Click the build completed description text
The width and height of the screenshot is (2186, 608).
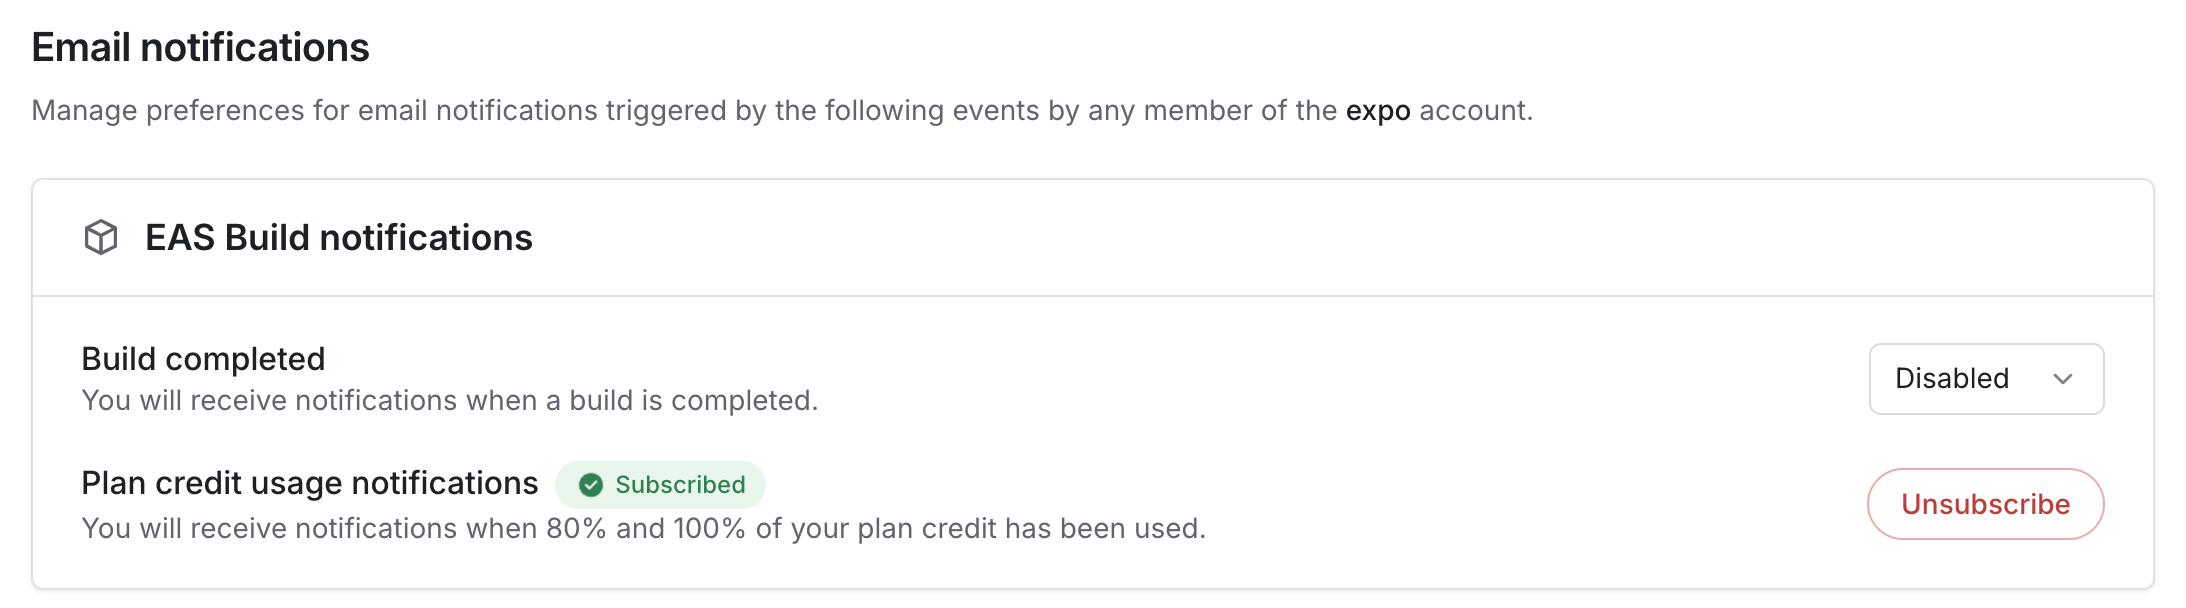[449, 401]
